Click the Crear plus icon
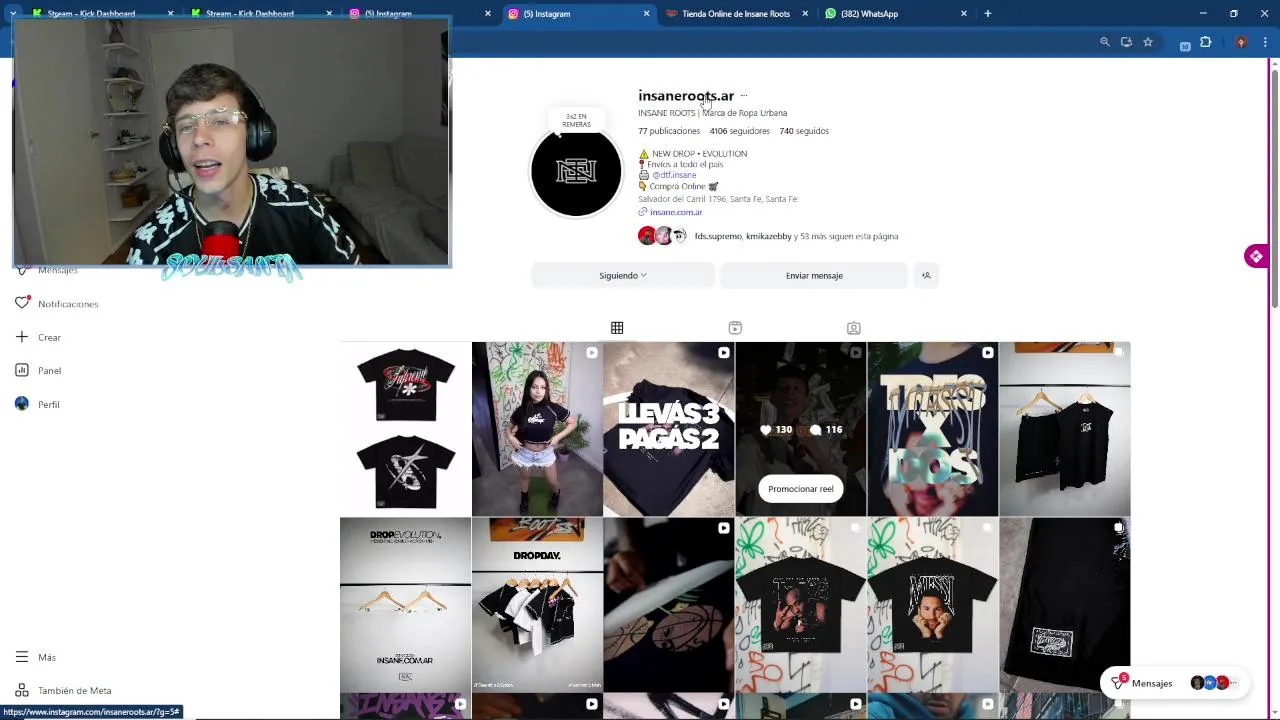 [x=22, y=337]
